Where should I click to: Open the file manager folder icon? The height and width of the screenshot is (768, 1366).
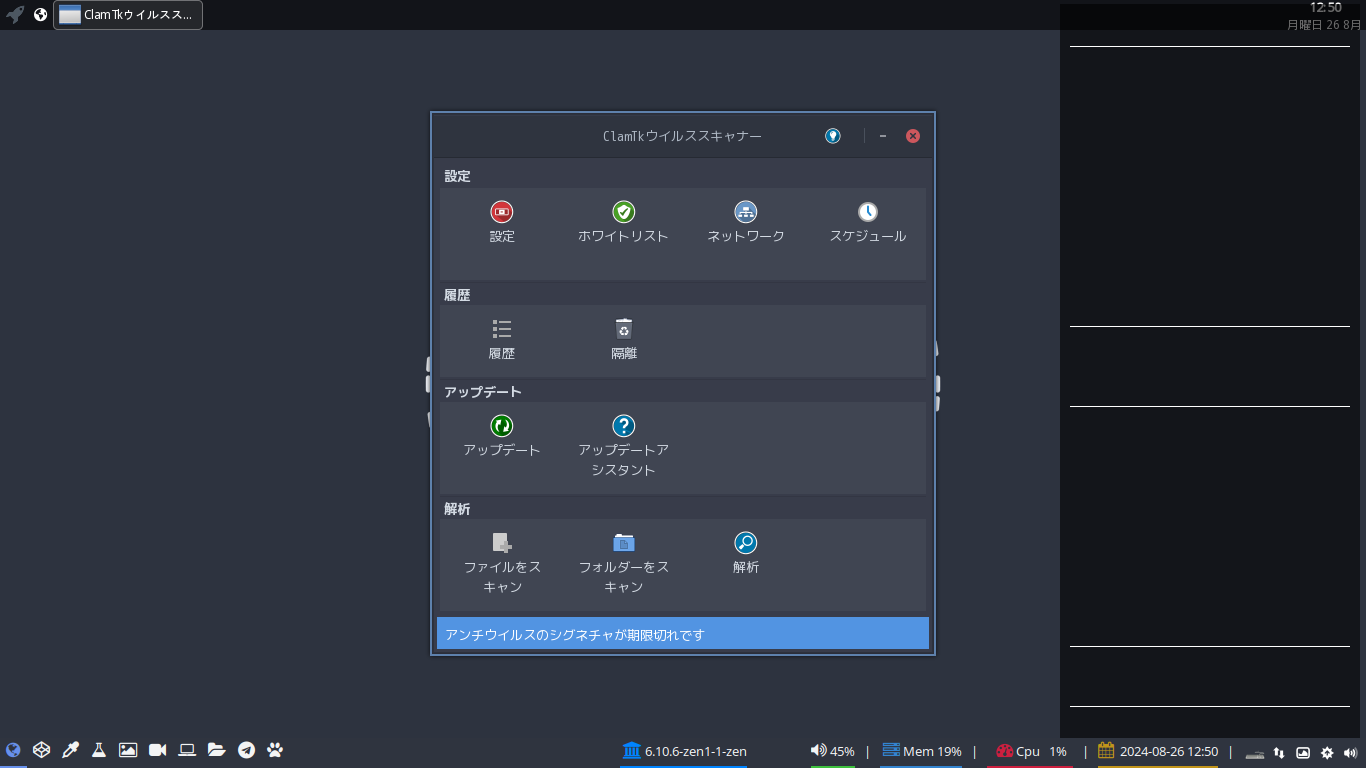click(216, 750)
